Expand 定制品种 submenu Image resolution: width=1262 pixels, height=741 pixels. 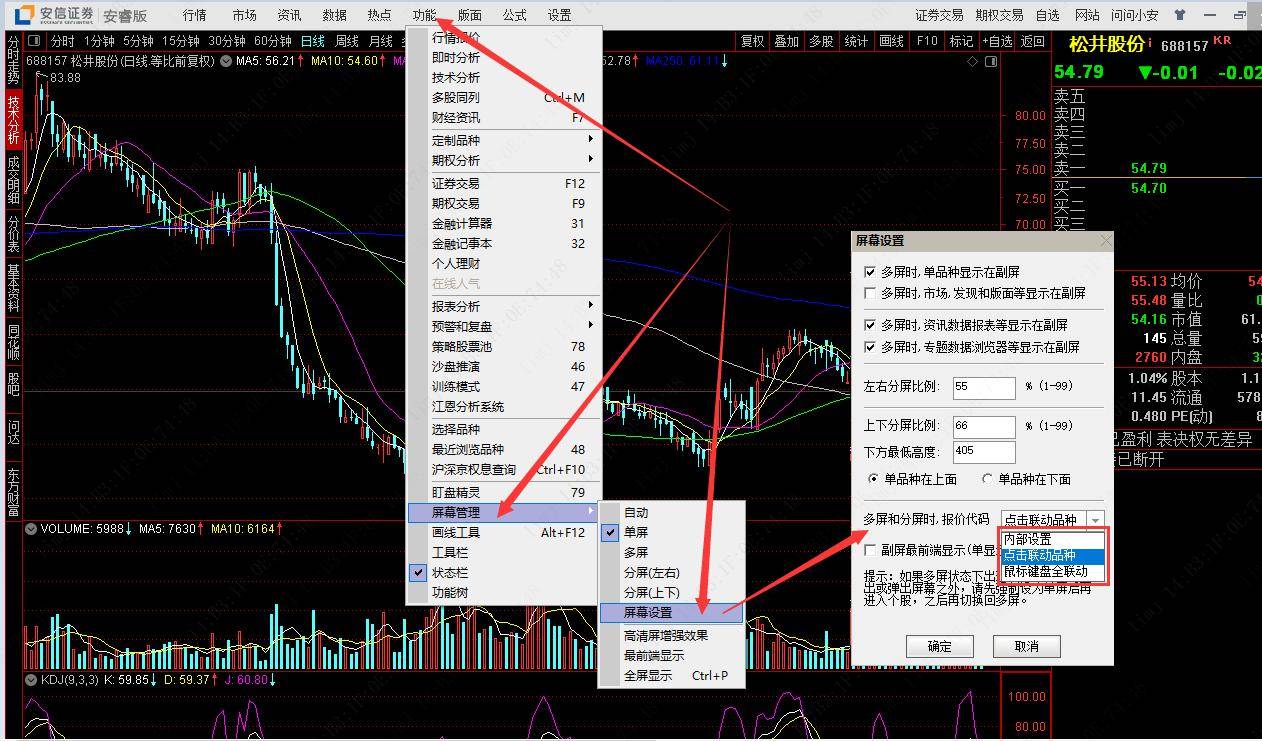click(503, 140)
